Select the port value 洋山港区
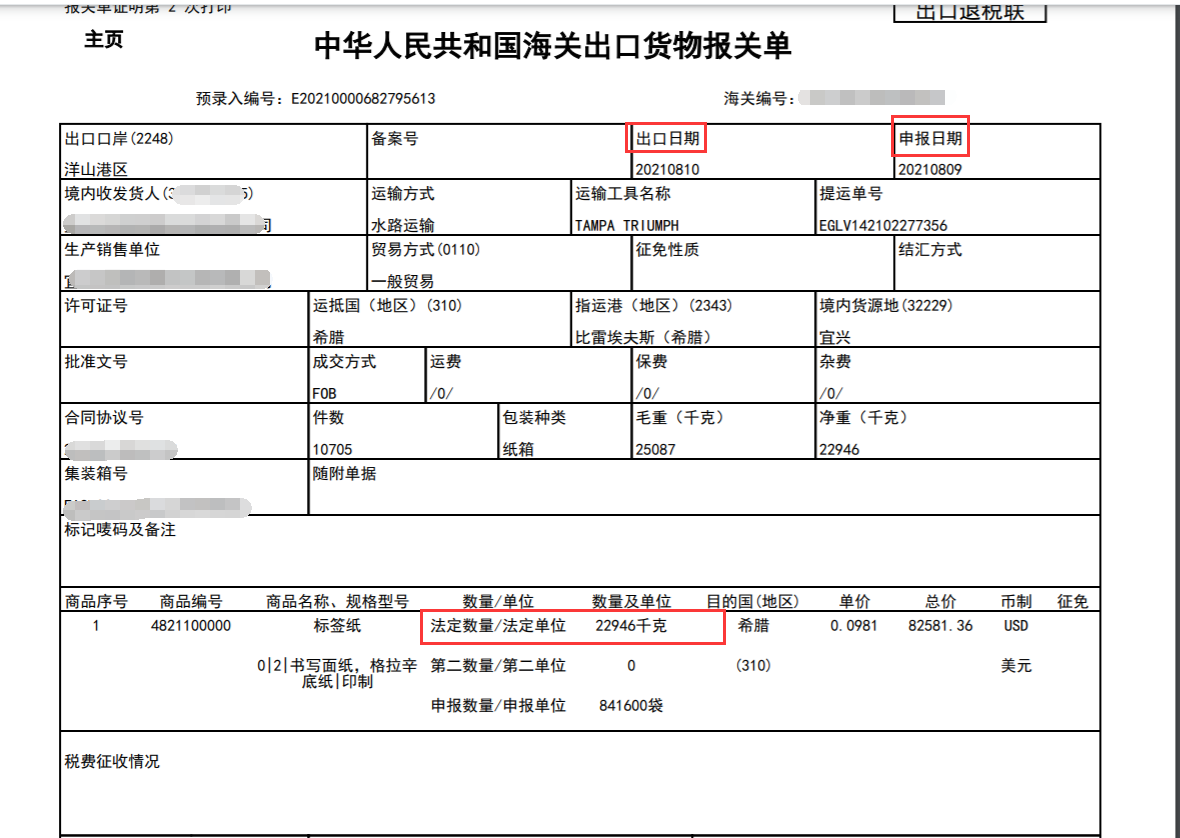1180x838 pixels. (96, 169)
